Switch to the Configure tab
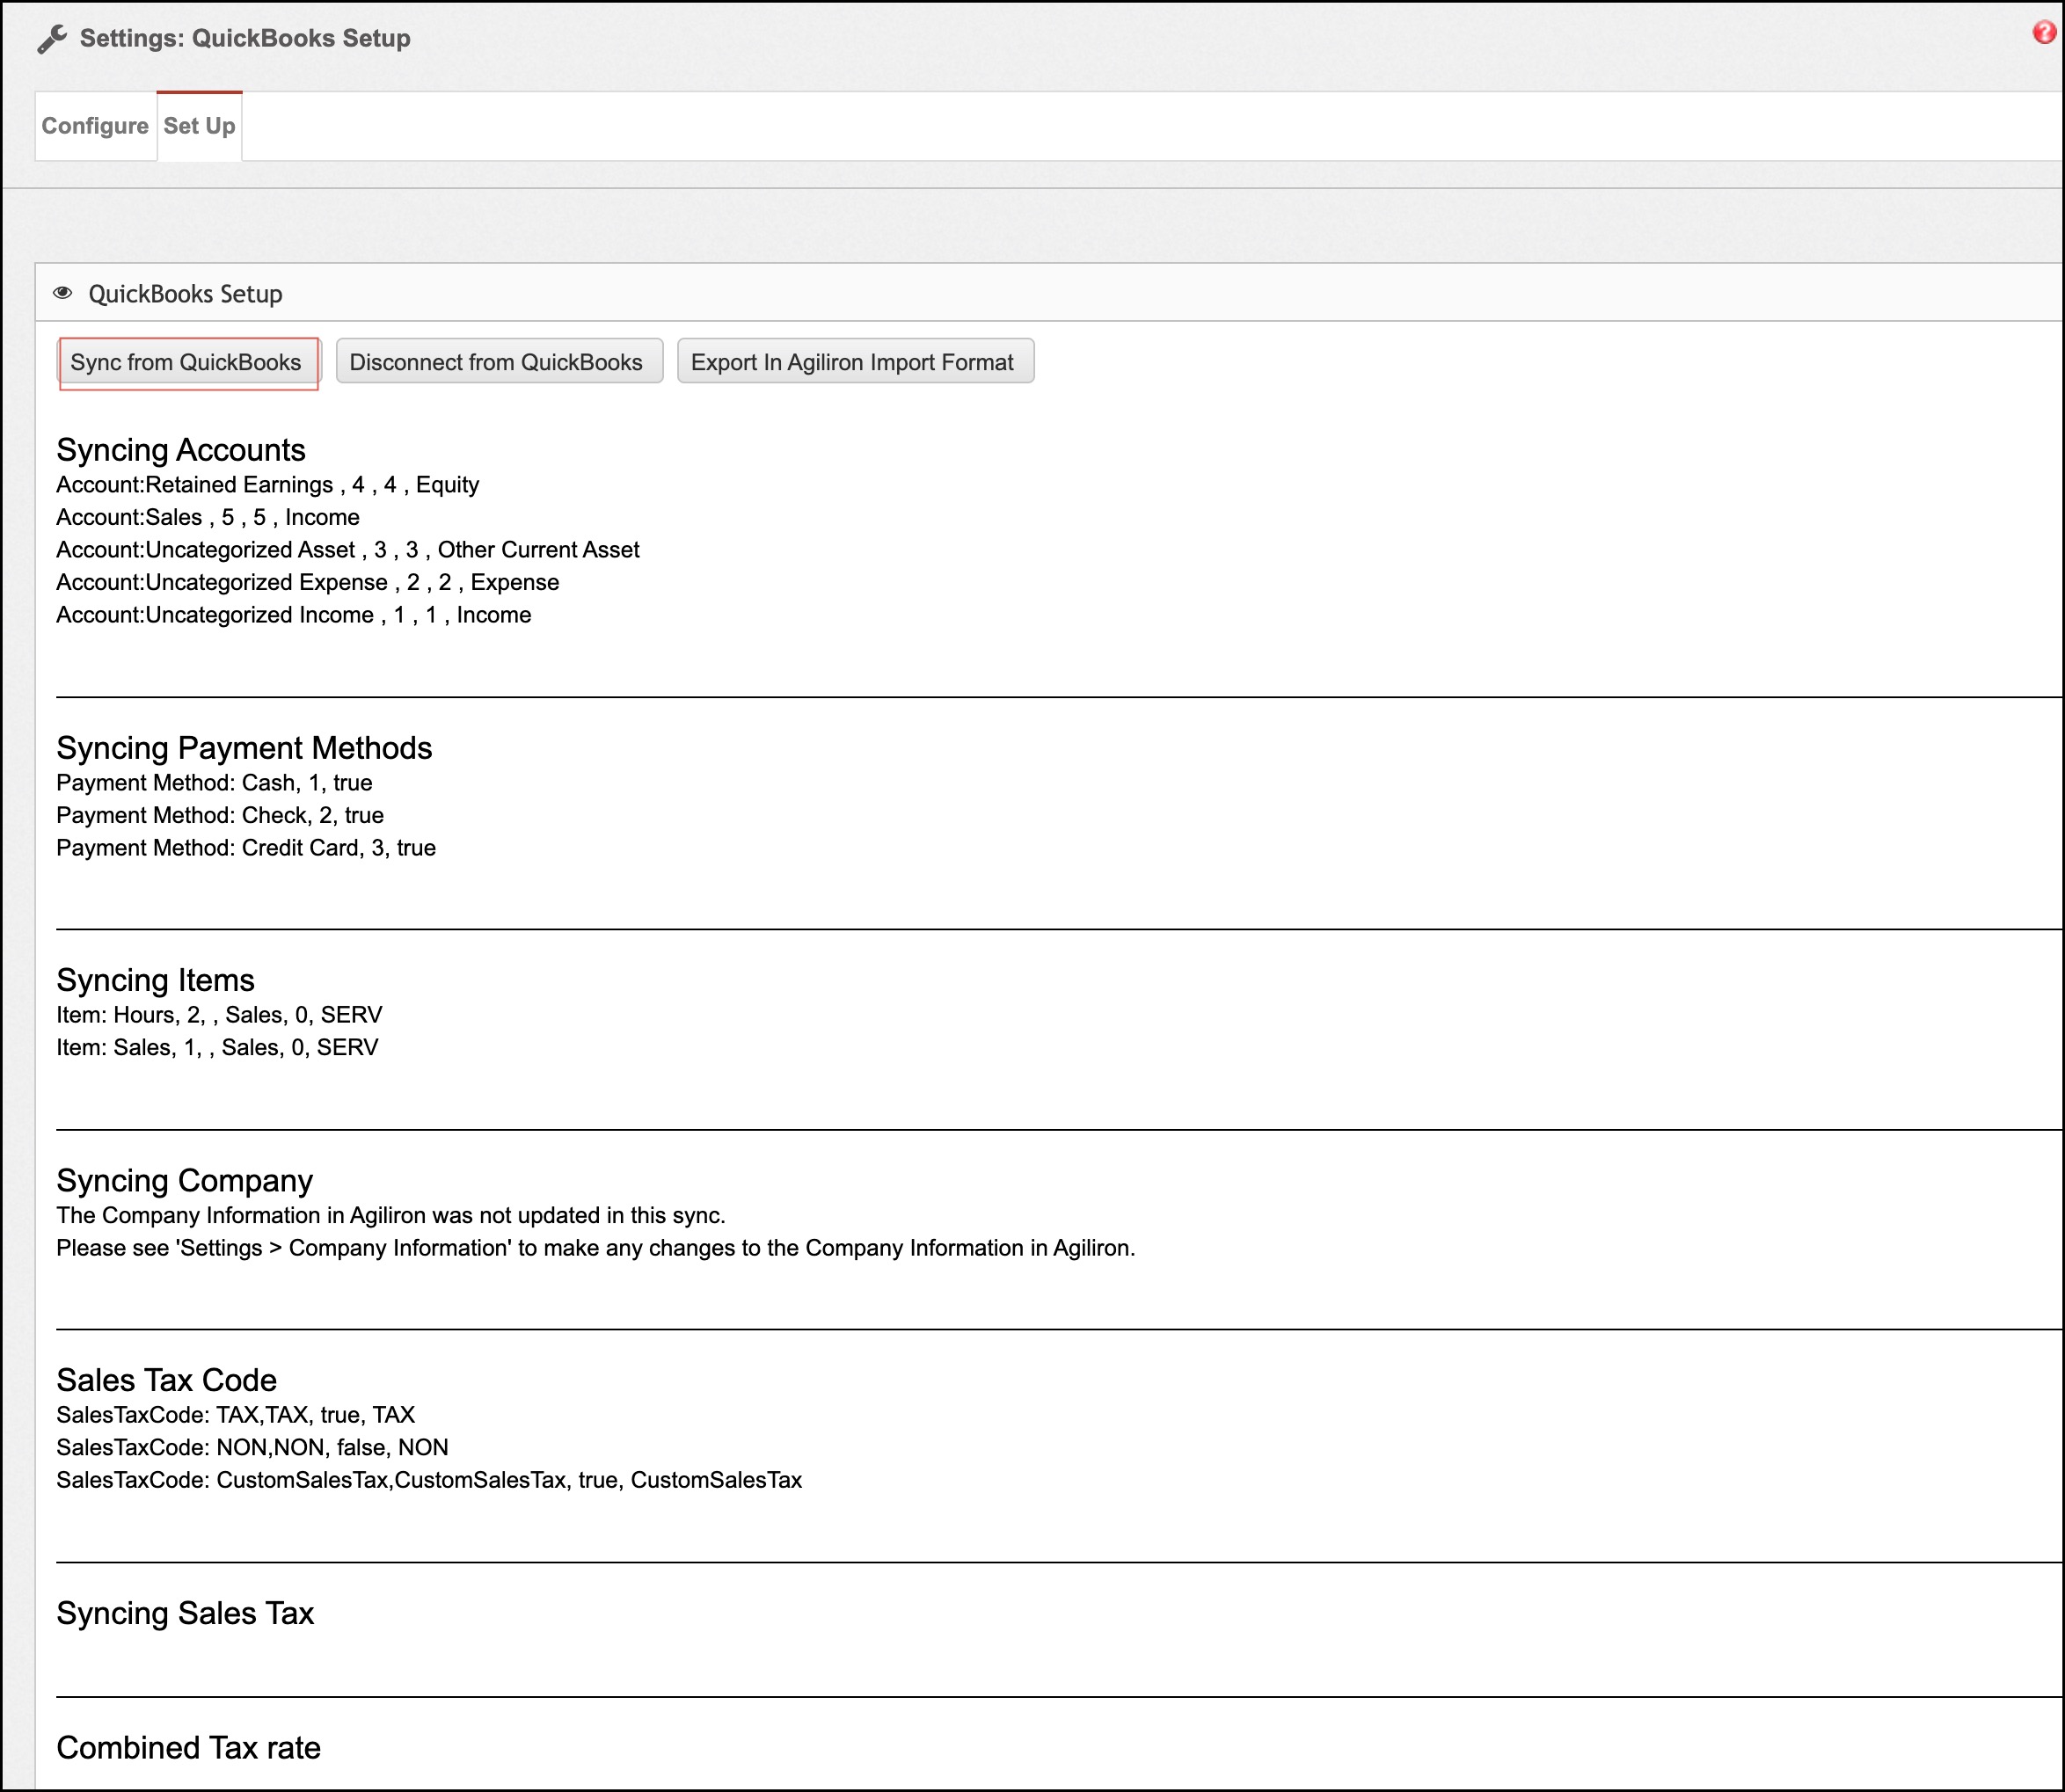The width and height of the screenshot is (2065, 1792). tap(95, 126)
